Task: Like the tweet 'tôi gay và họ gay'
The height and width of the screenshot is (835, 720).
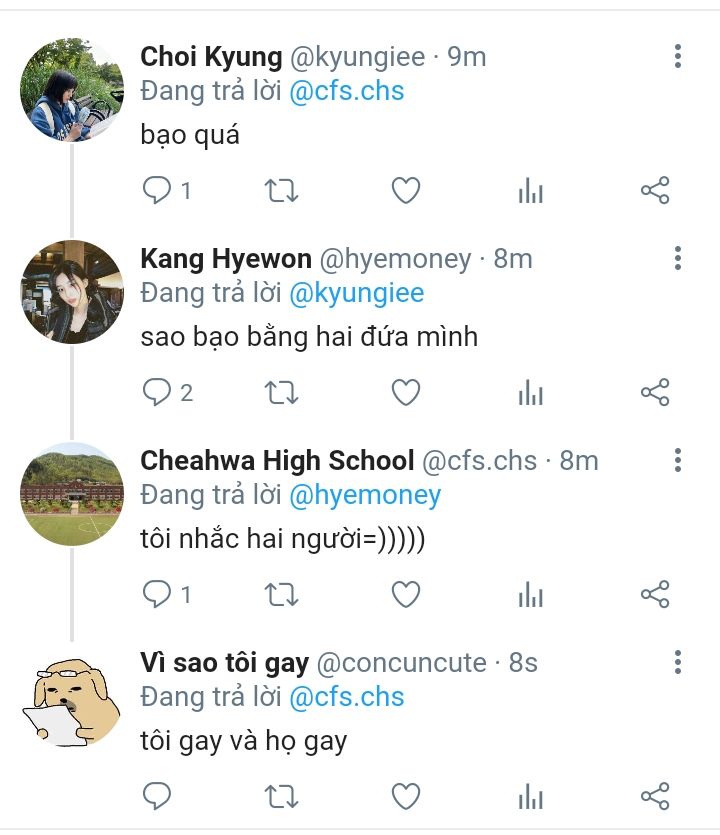Action: coord(405,796)
